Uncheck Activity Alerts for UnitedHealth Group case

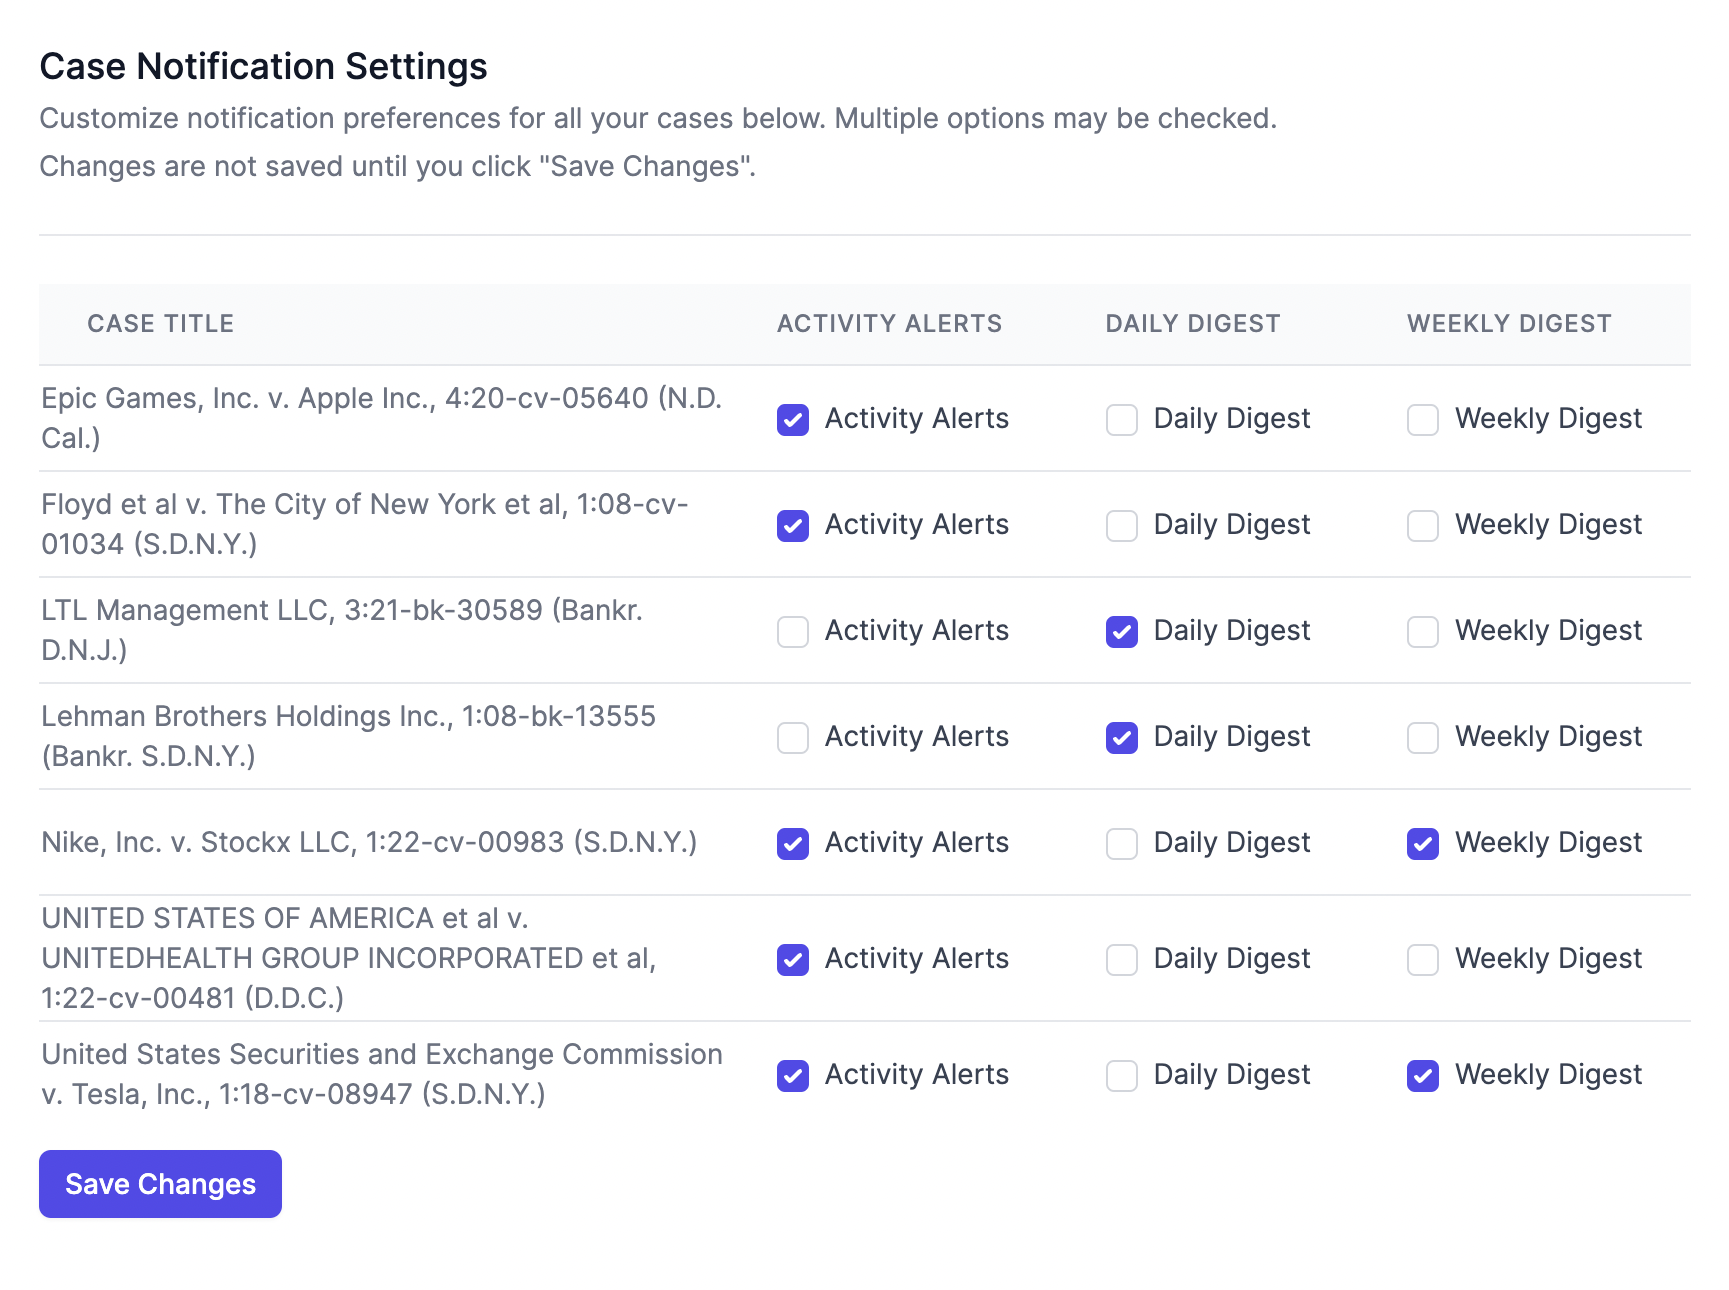793,960
